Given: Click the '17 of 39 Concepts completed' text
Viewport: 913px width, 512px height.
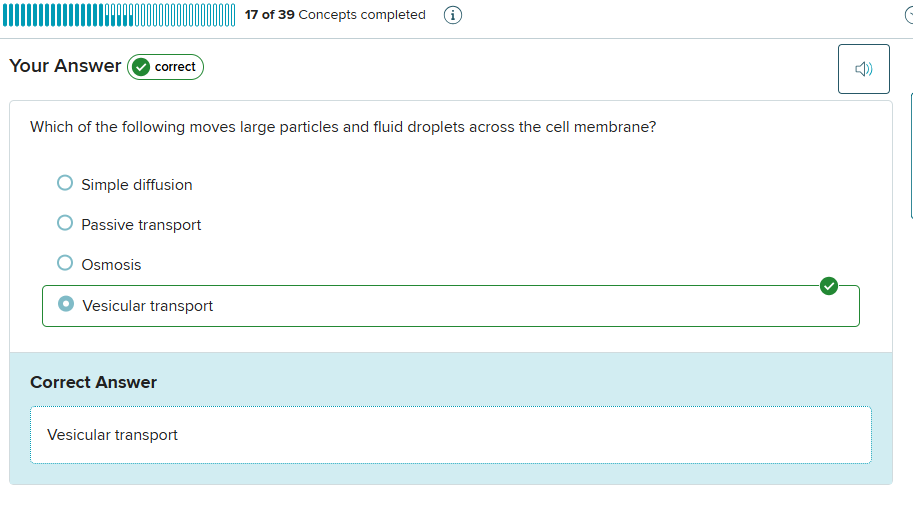Looking at the screenshot, I should coord(335,15).
